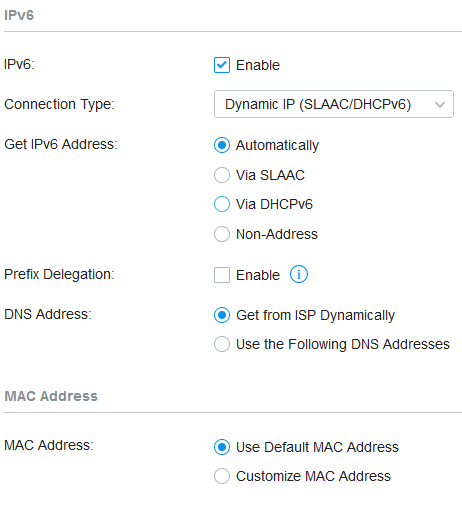Image resolution: width=462 pixels, height=516 pixels.
Task: Select Use Default MAC Address
Action: pyautogui.click(x=222, y=447)
